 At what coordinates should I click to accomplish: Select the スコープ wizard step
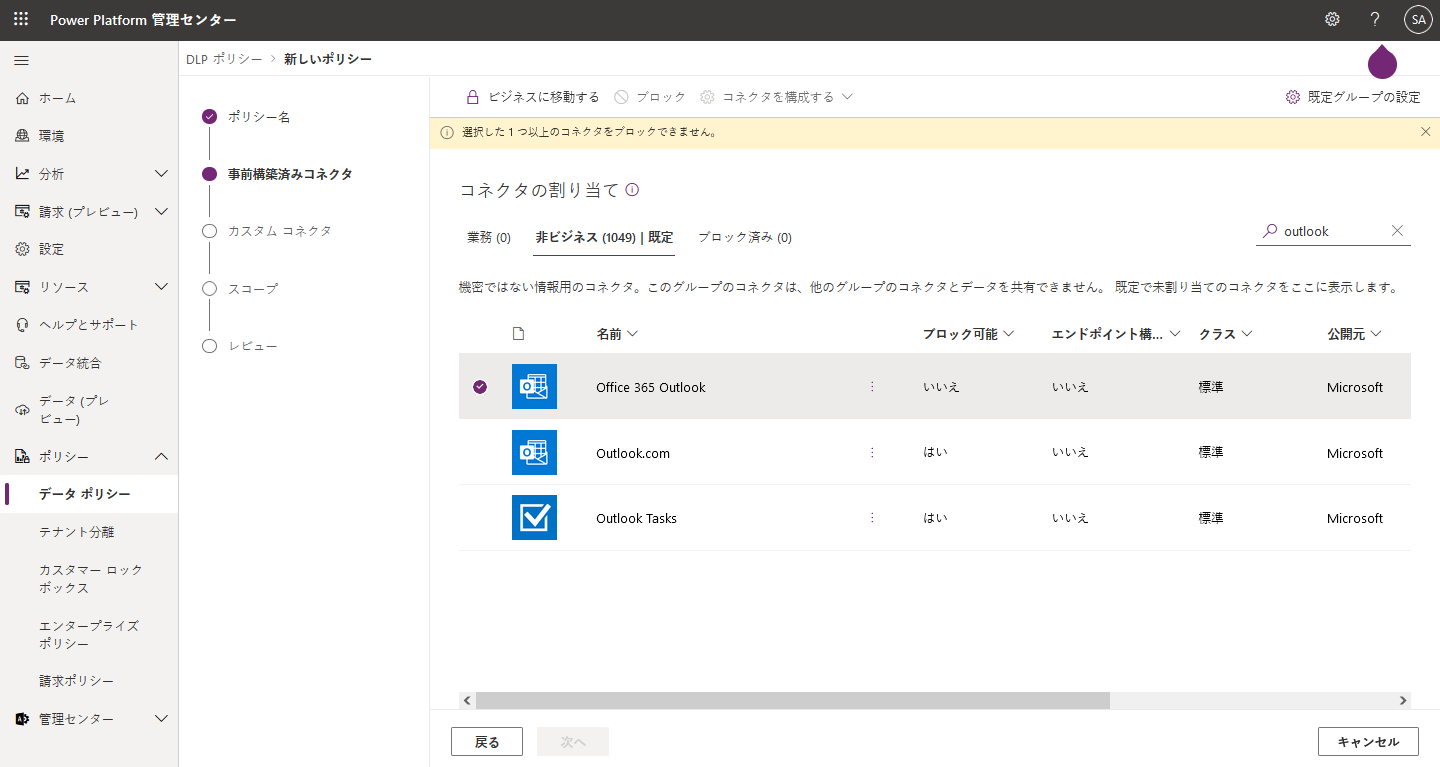coord(252,288)
